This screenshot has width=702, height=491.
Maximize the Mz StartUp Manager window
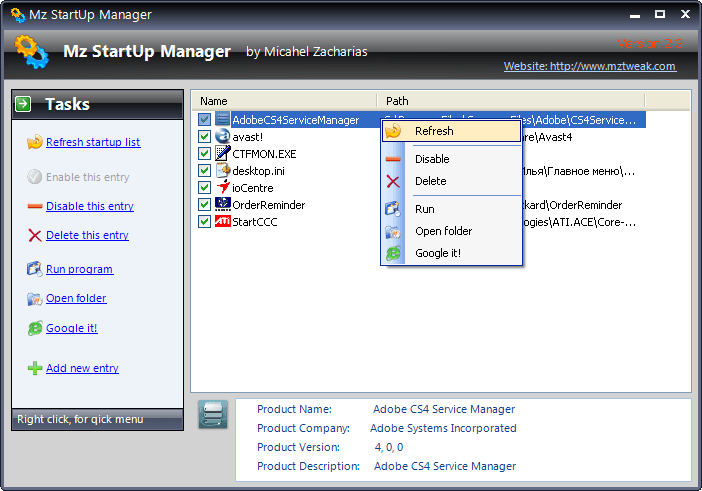(660, 14)
